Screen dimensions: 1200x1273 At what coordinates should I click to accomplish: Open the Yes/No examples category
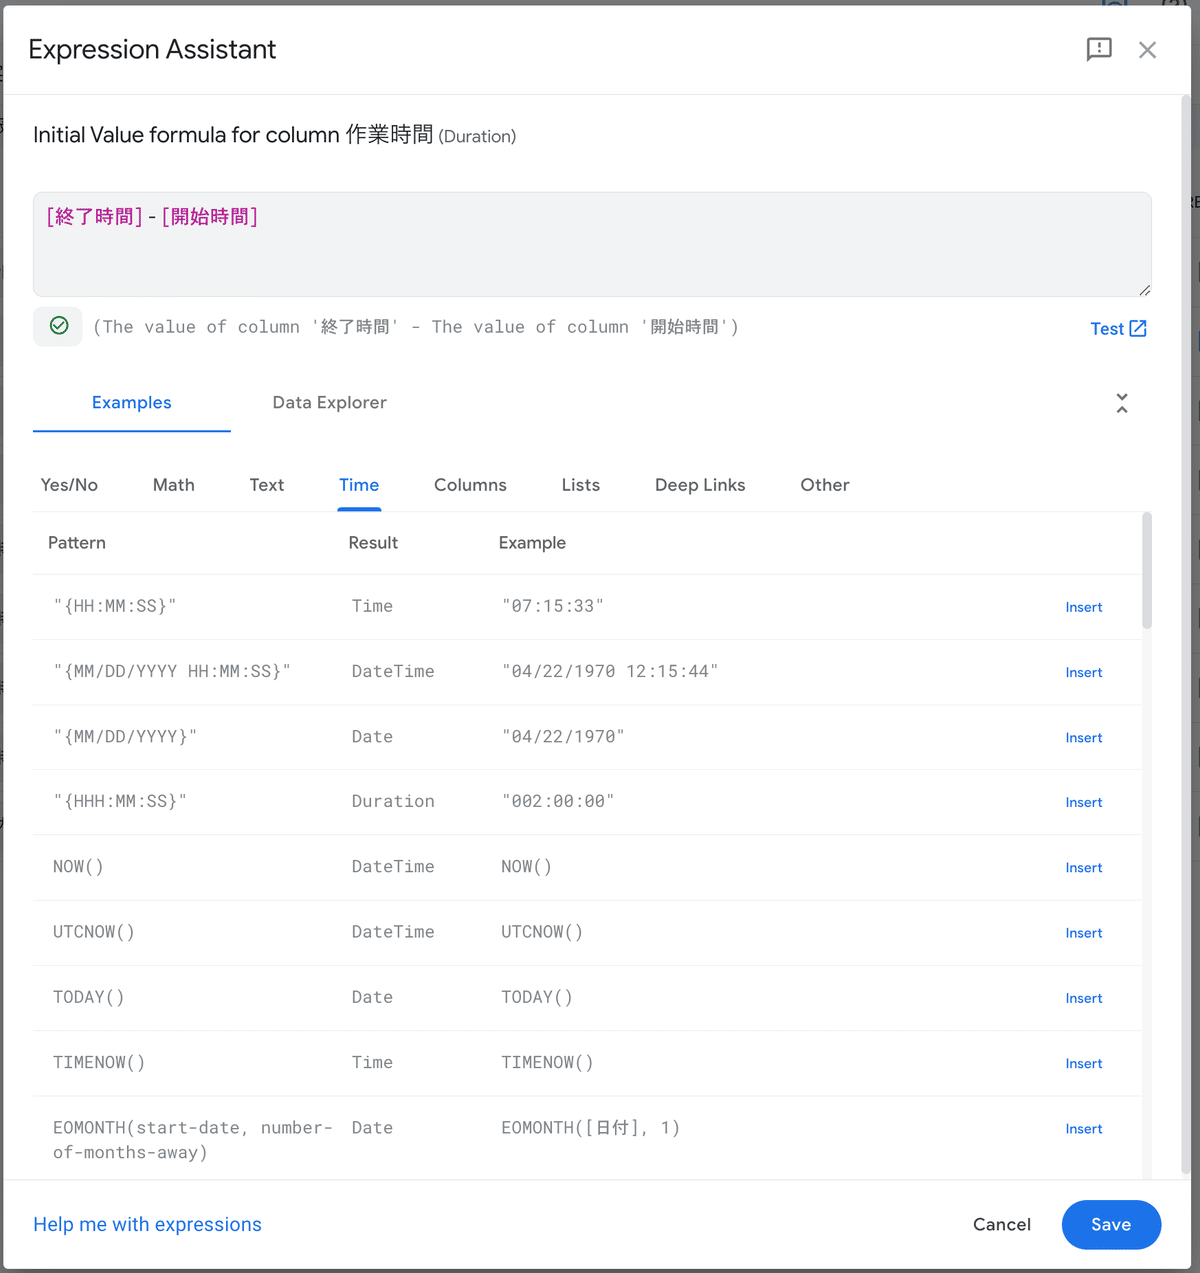[69, 485]
